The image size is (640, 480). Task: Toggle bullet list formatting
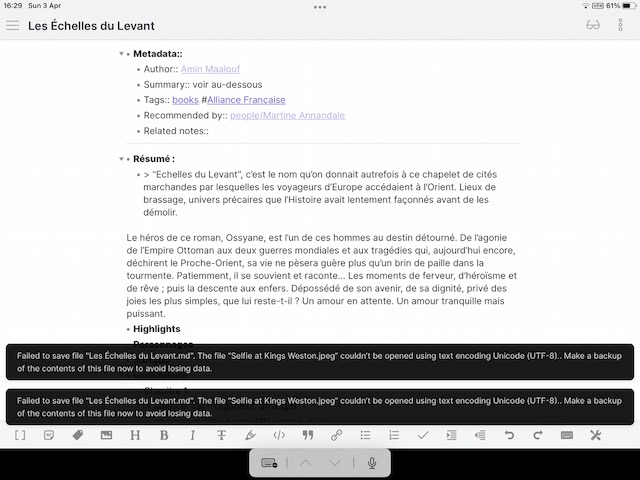coord(365,435)
